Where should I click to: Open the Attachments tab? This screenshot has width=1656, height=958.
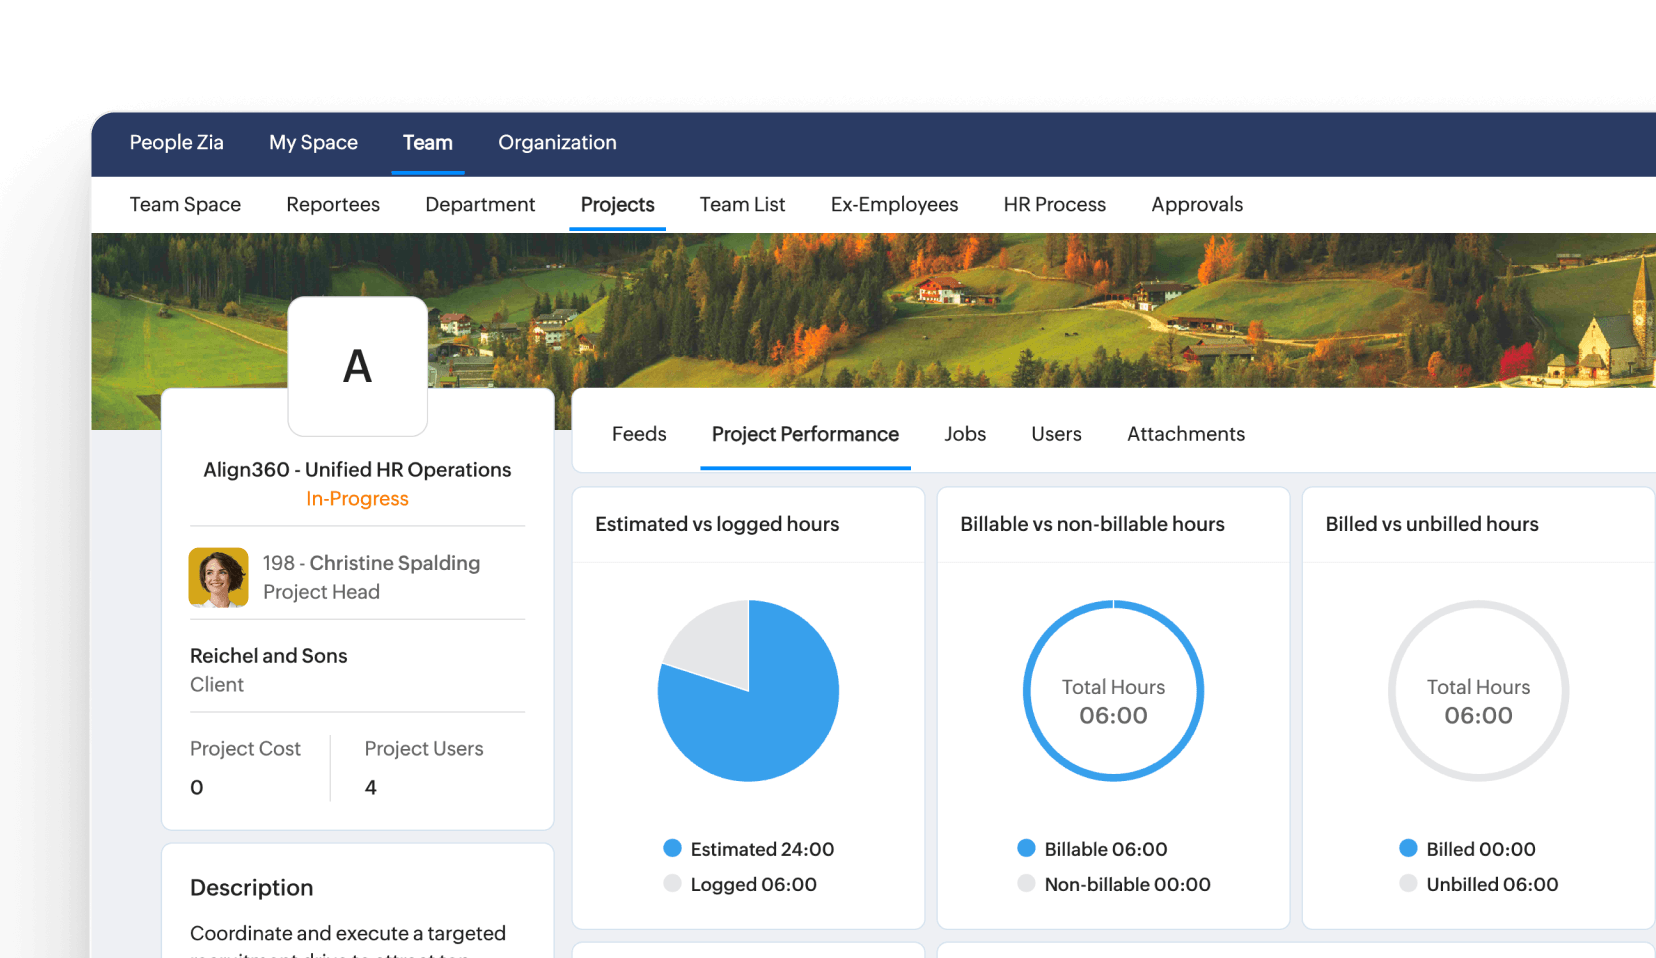(1186, 433)
